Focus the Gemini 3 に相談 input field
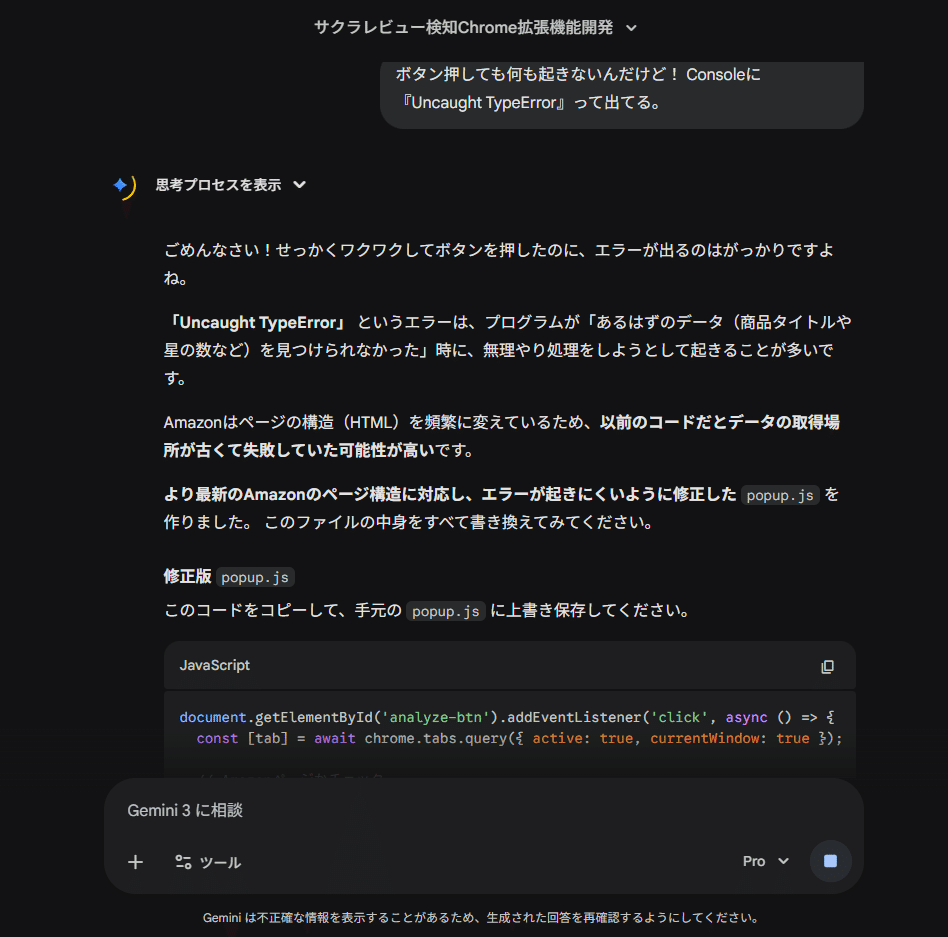The image size is (948, 937). [400, 810]
